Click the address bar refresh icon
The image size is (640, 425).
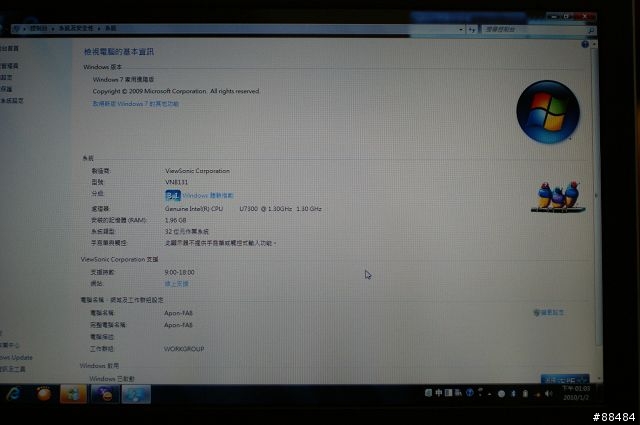point(472,30)
